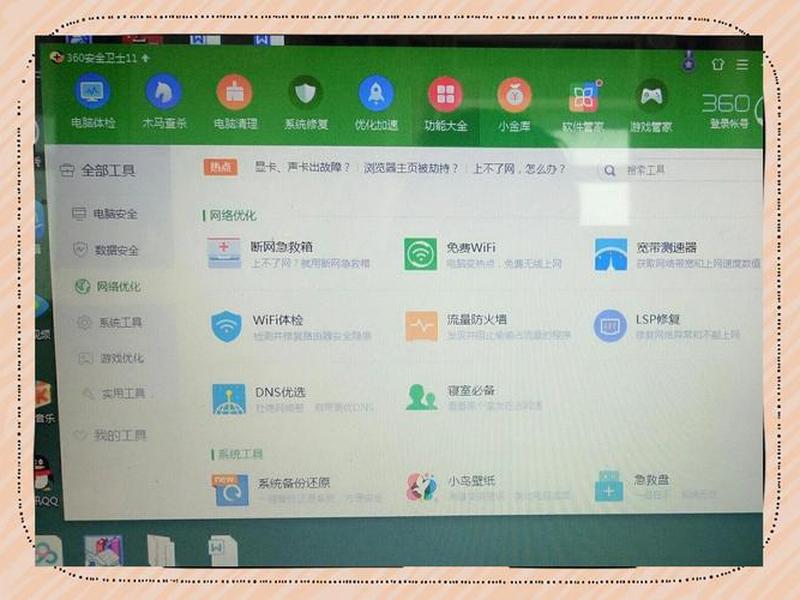Launch 系统备份还原 restore icon
Viewport: 800px width, 600px height.
tap(231, 489)
